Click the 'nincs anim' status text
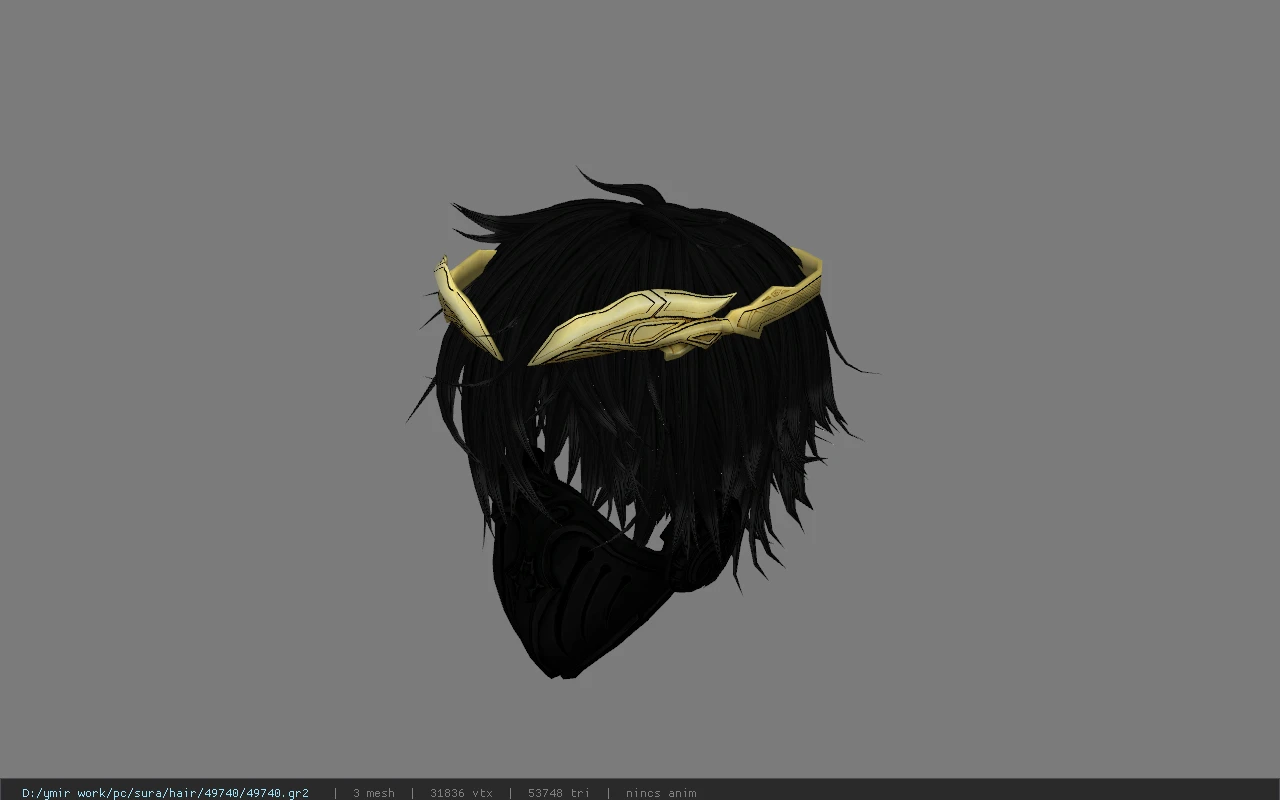 (x=661, y=793)
